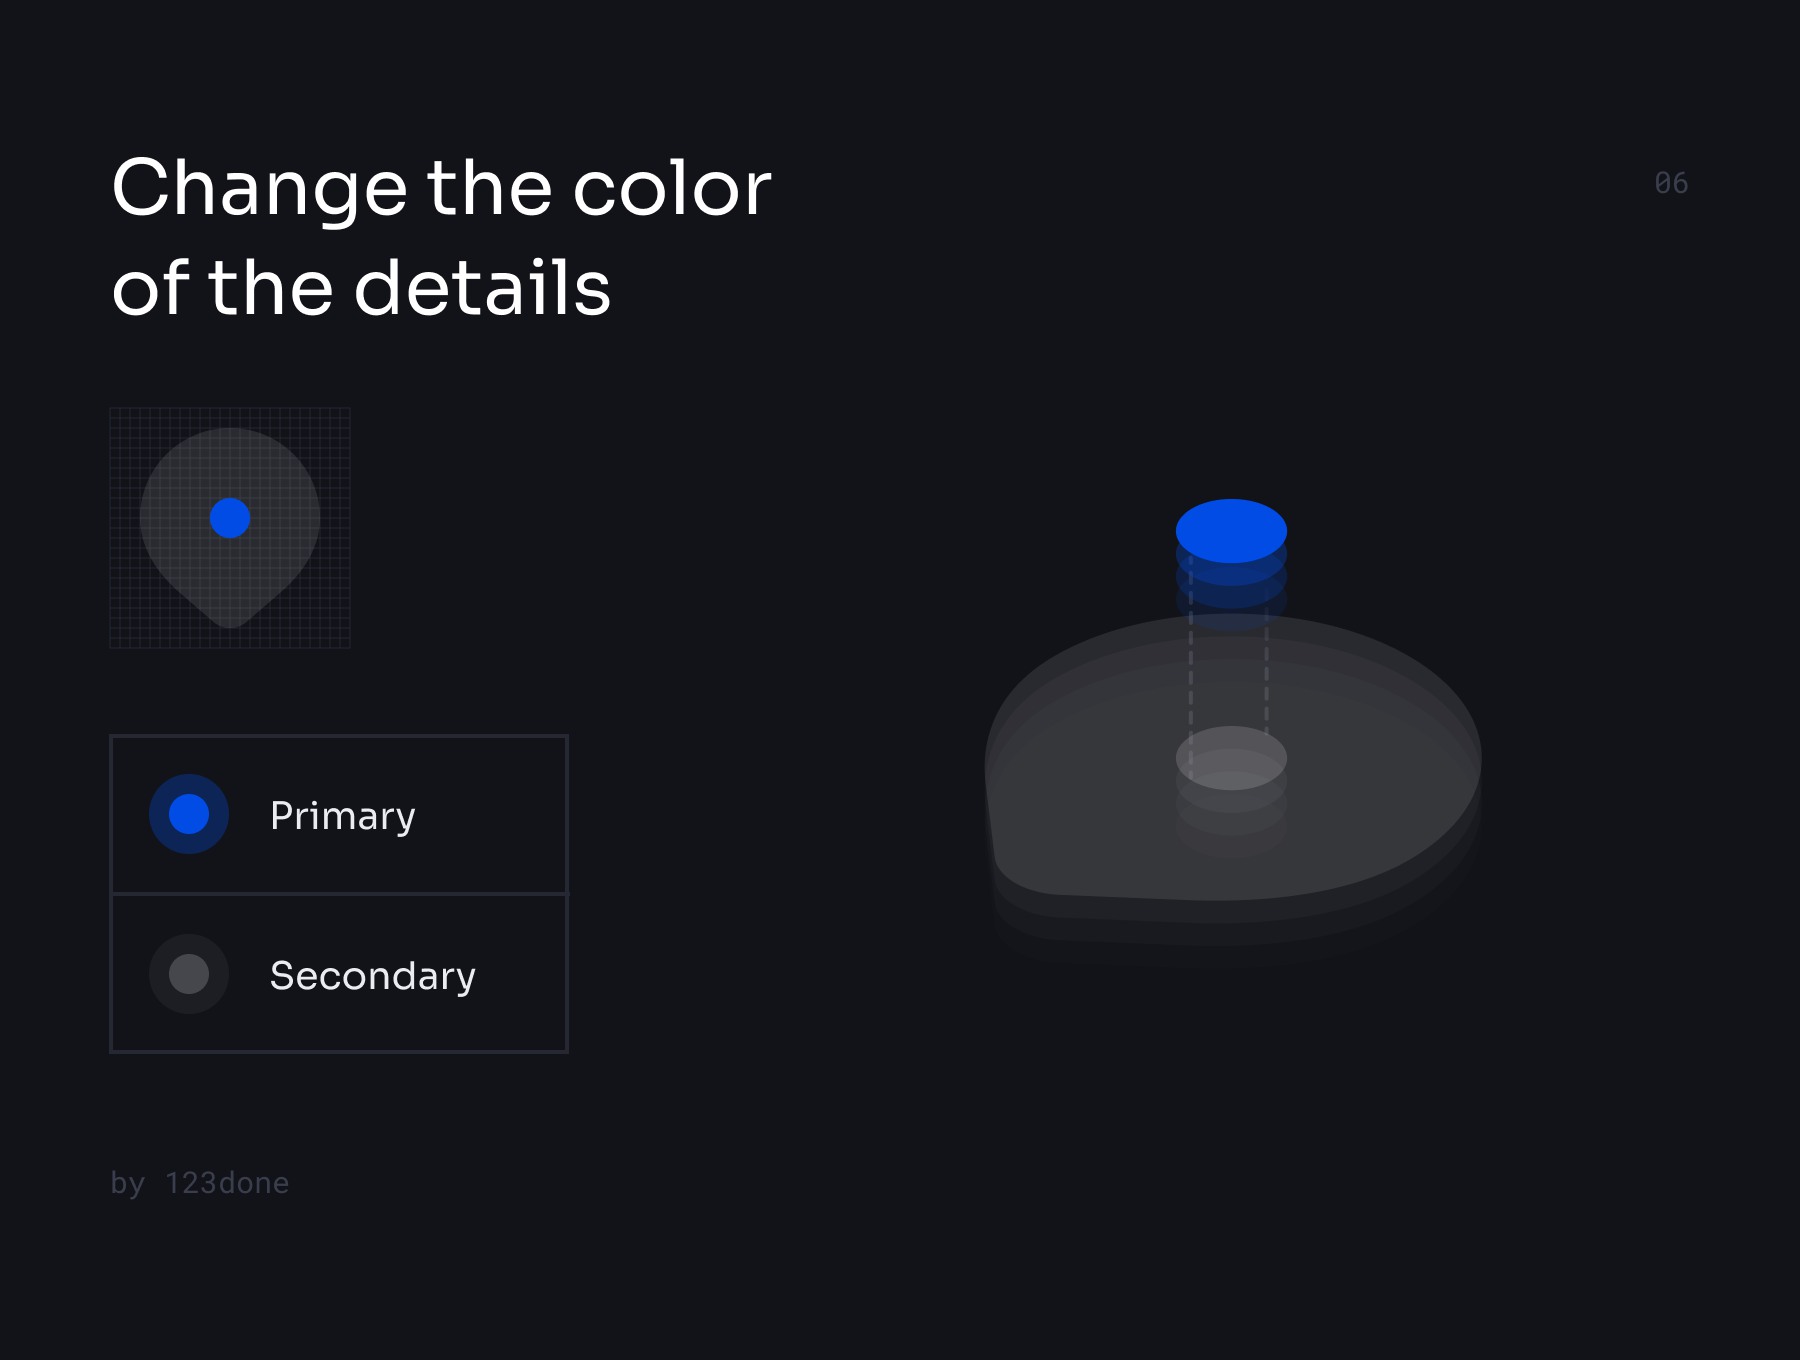
Task: Click the Secondary label text
Action: (x=372, y=976)
